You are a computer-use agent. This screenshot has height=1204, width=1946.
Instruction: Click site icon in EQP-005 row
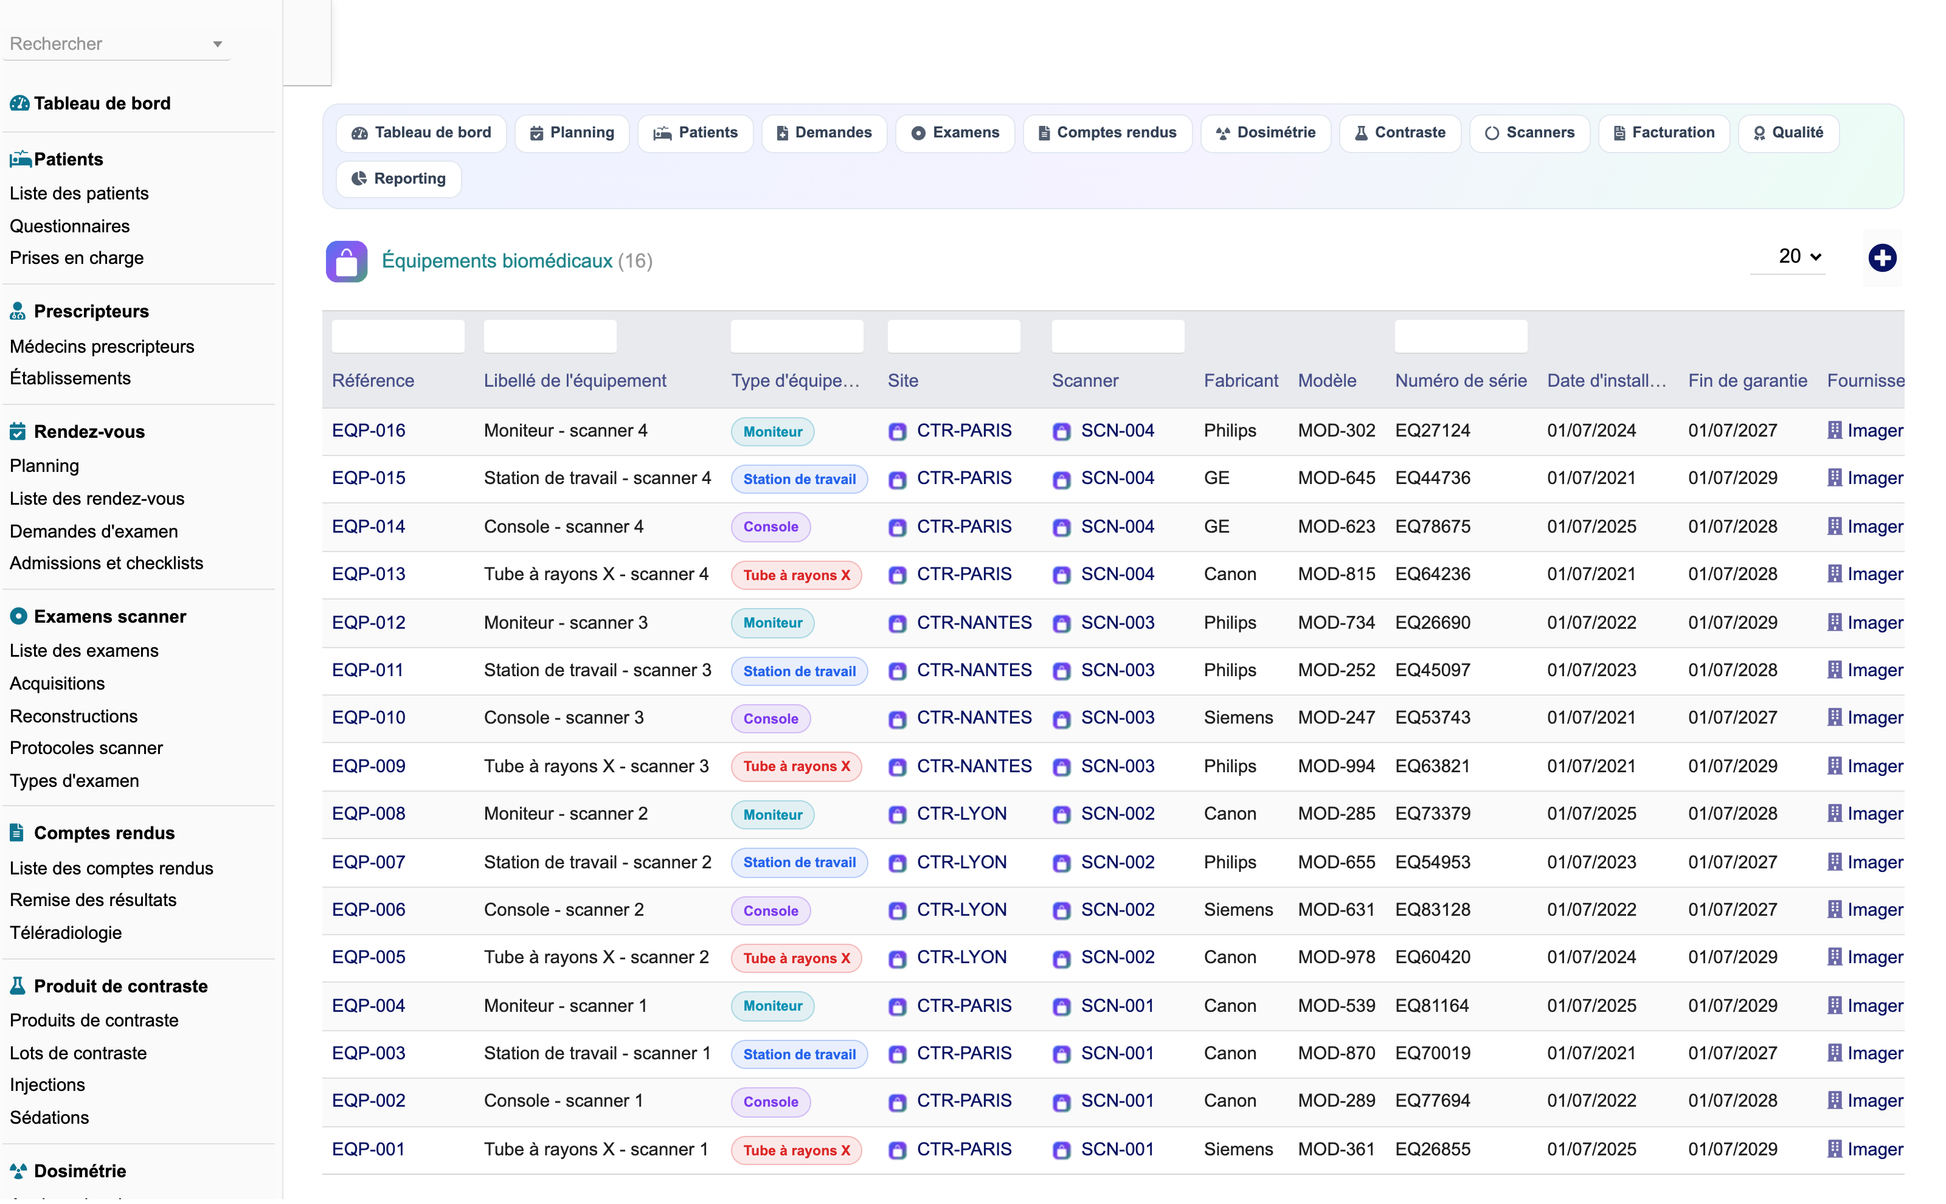click(898, 959)
